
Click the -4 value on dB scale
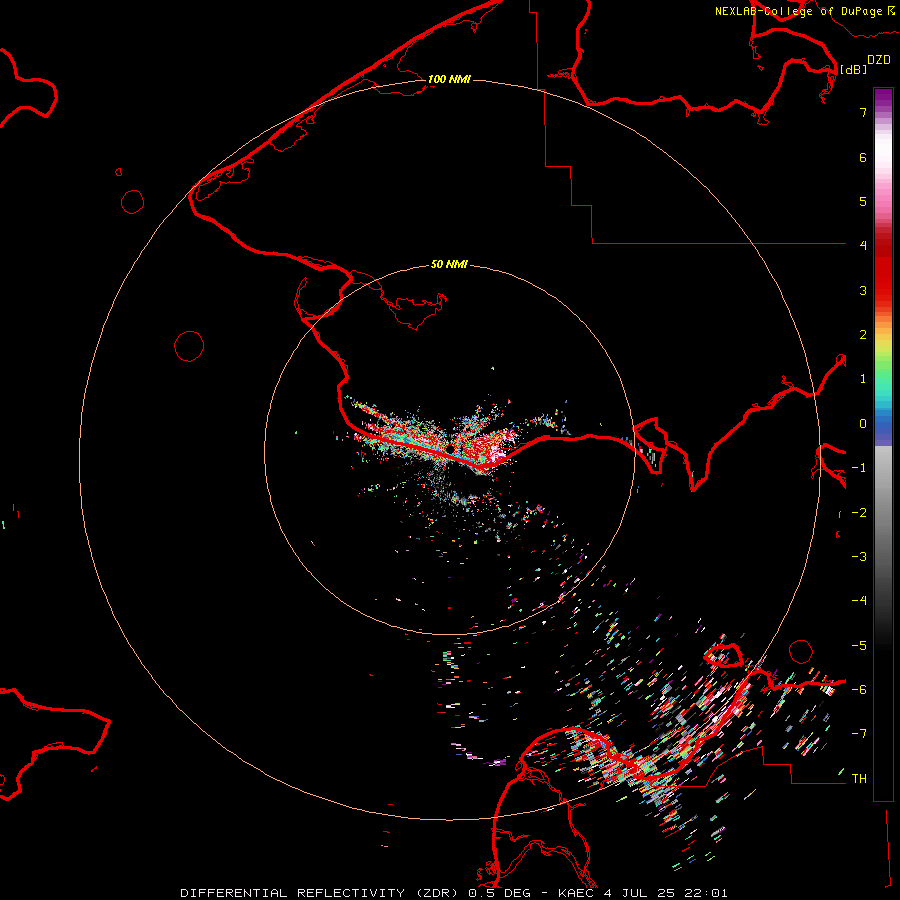coord(859,601)
